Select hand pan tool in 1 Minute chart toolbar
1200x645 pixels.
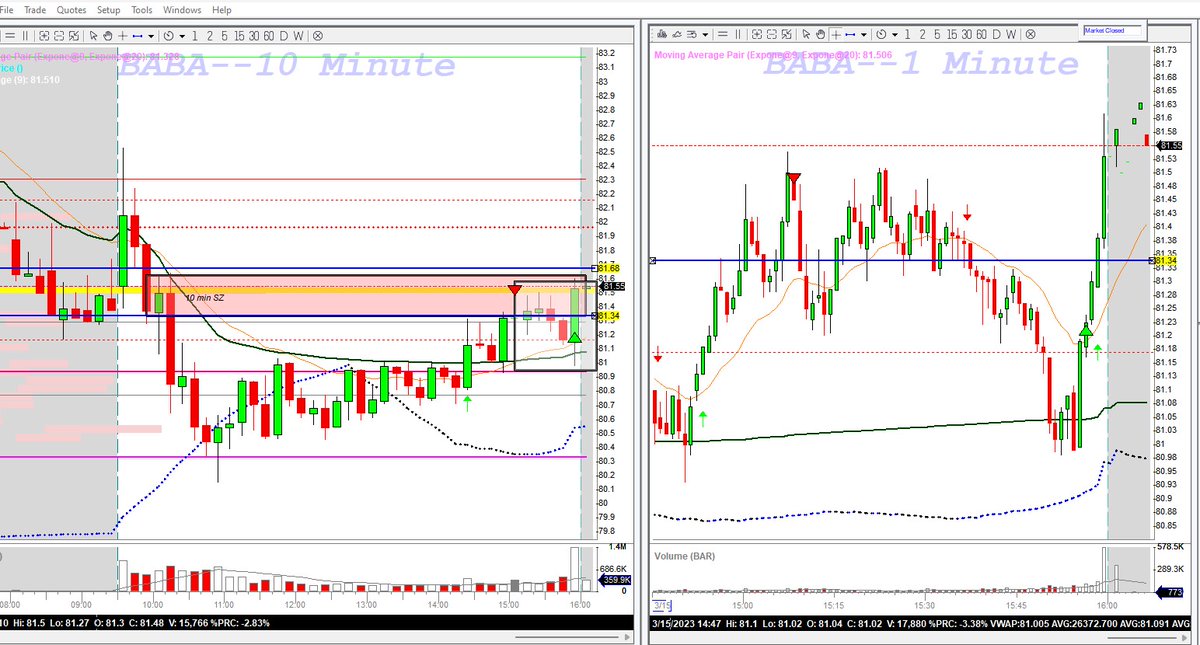click(x=820, y=35)
